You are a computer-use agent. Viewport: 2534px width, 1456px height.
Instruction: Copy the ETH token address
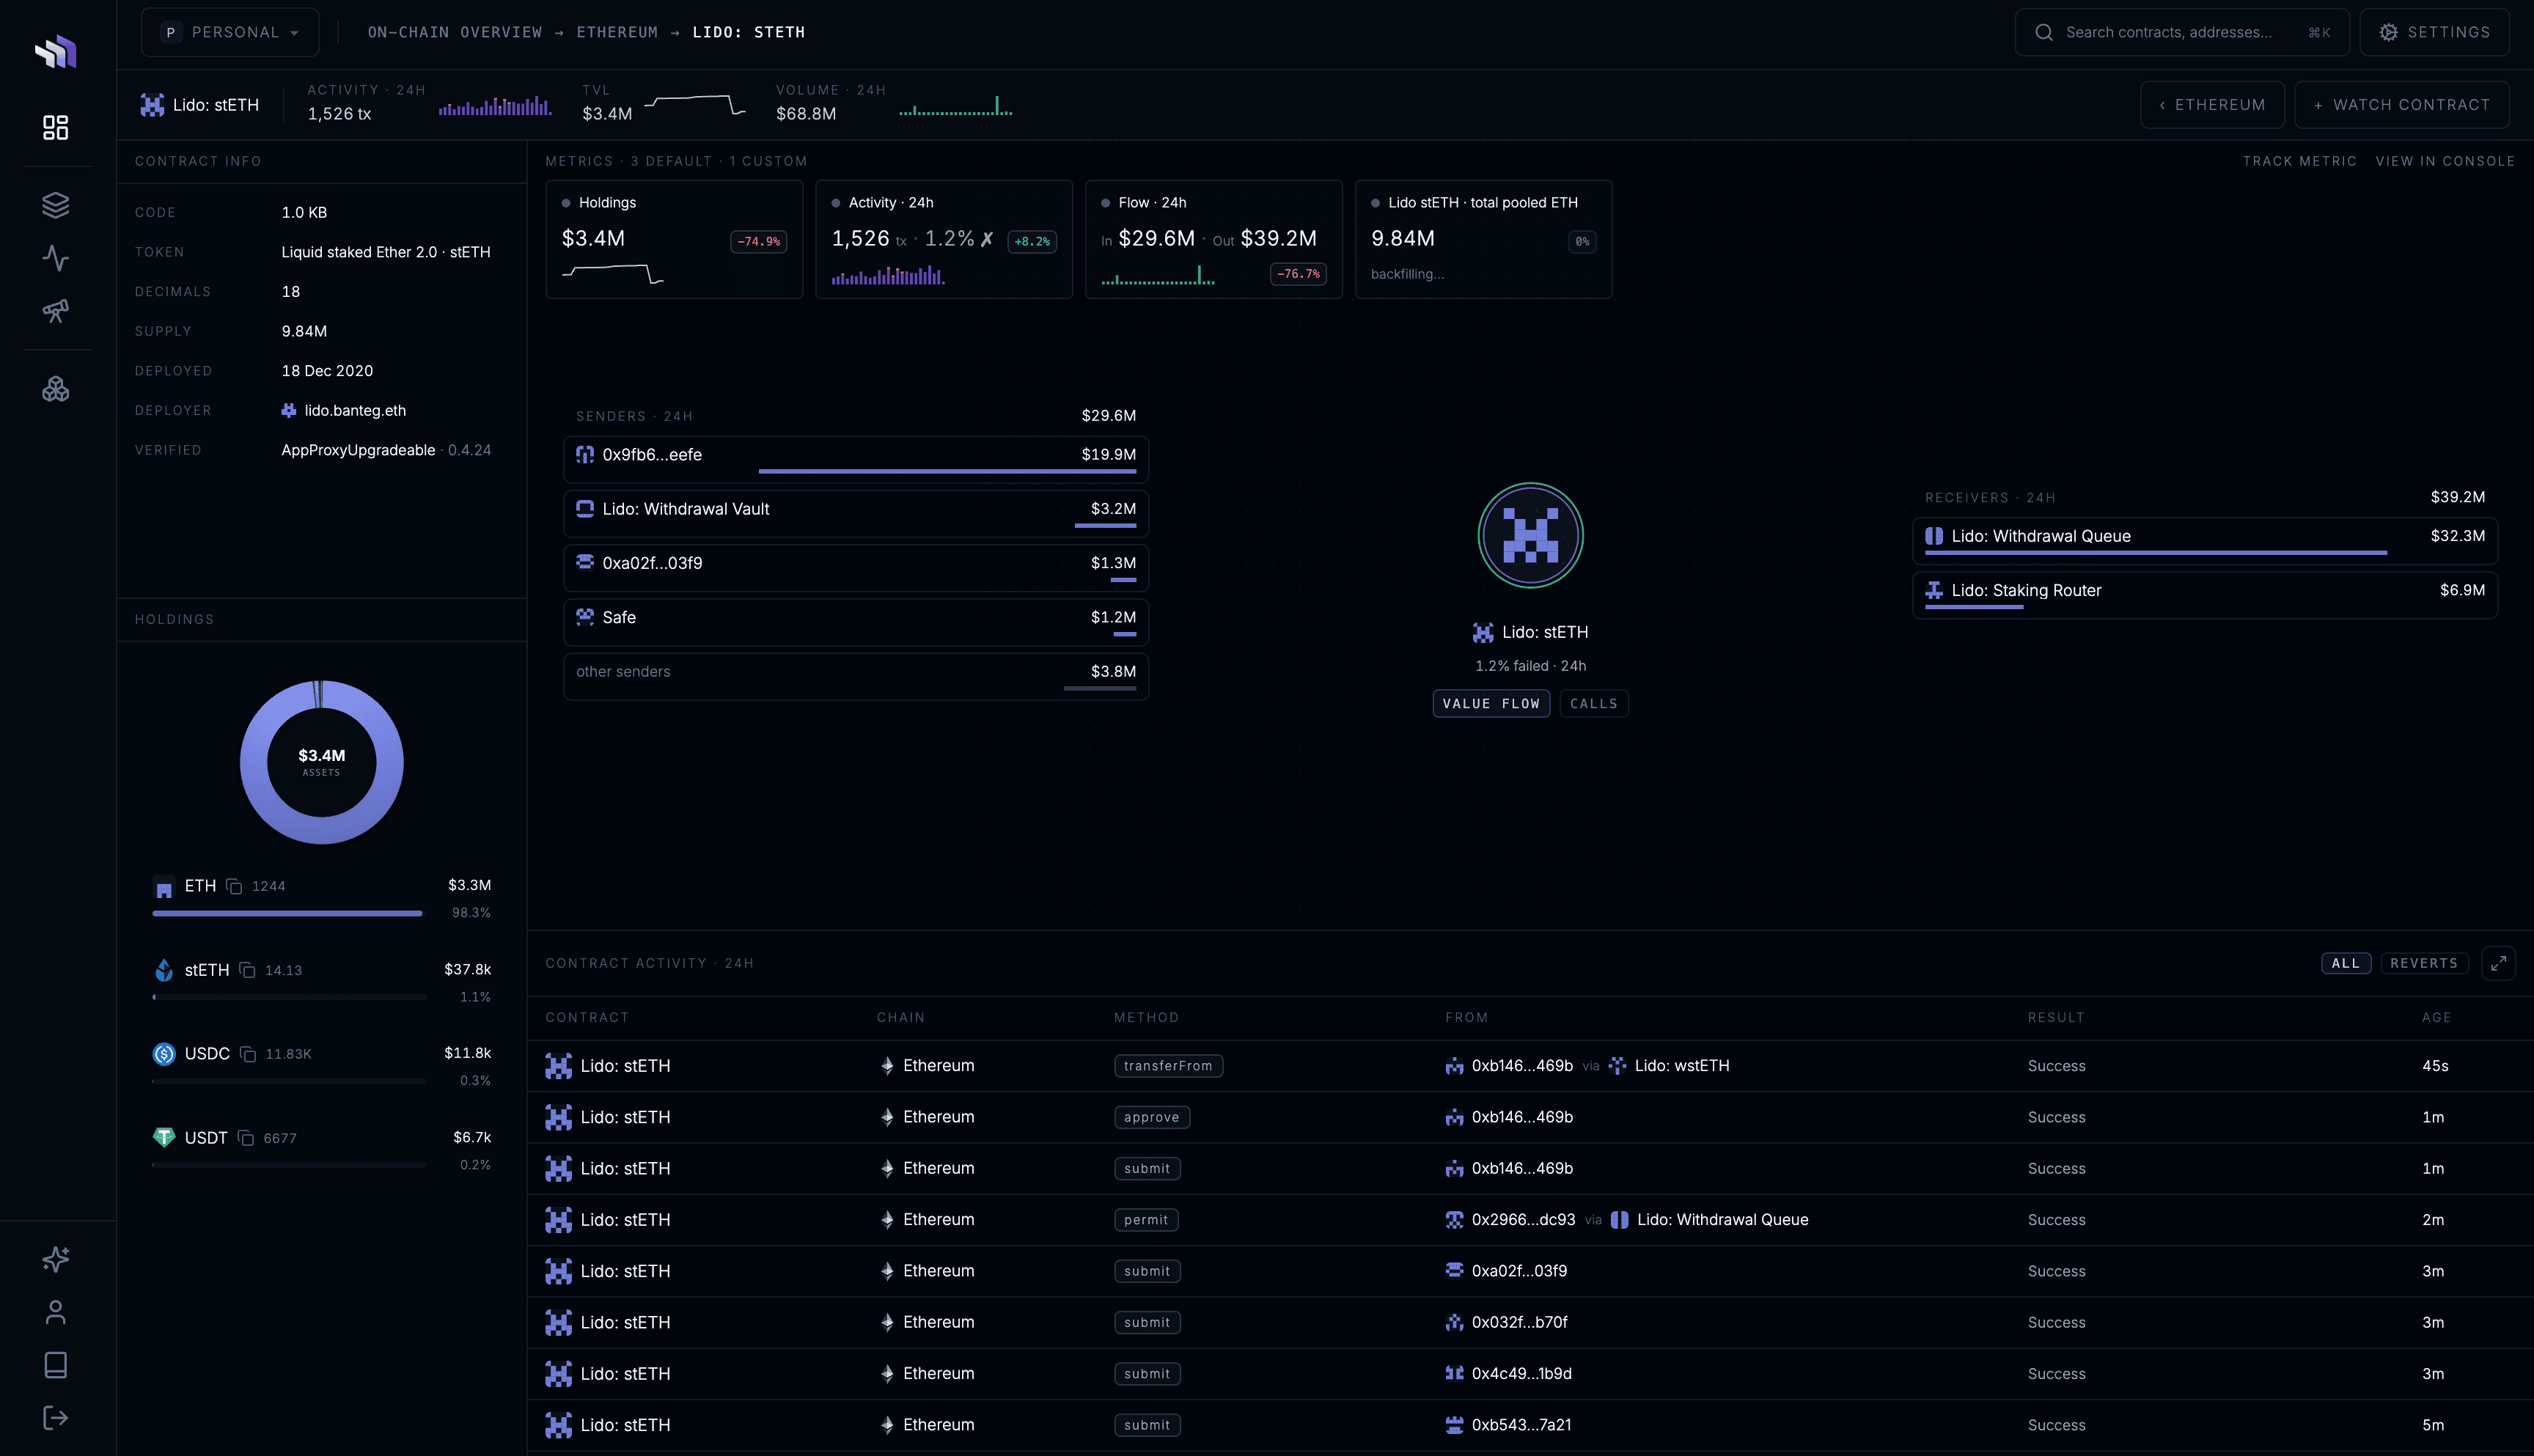click(234, 886)
